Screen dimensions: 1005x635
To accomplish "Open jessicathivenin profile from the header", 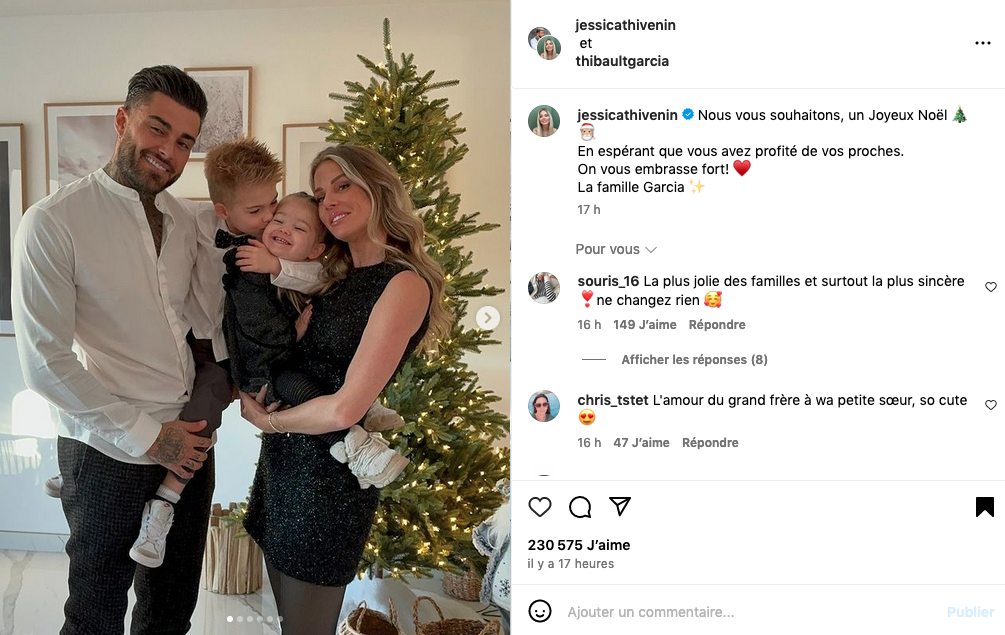I will [626, 25].
